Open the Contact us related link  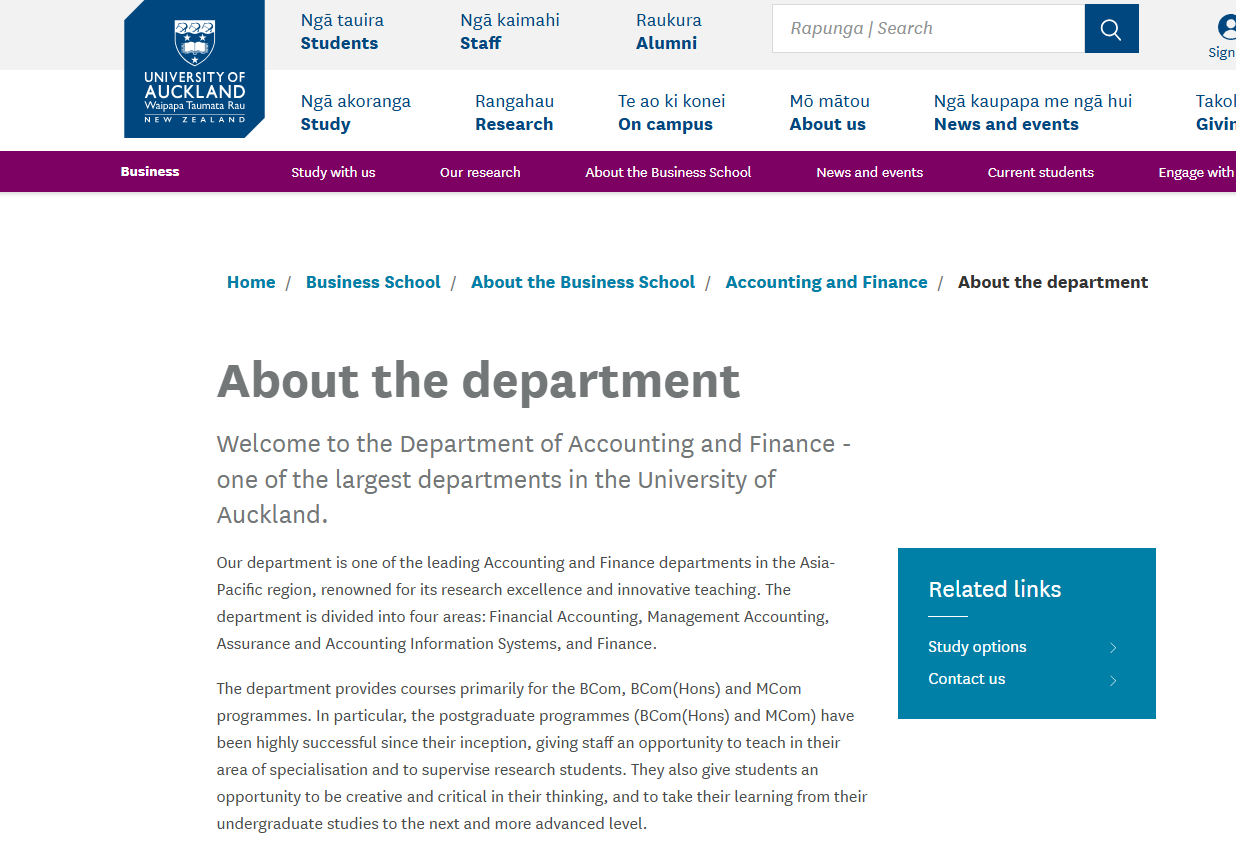click(x=966, y=679)
